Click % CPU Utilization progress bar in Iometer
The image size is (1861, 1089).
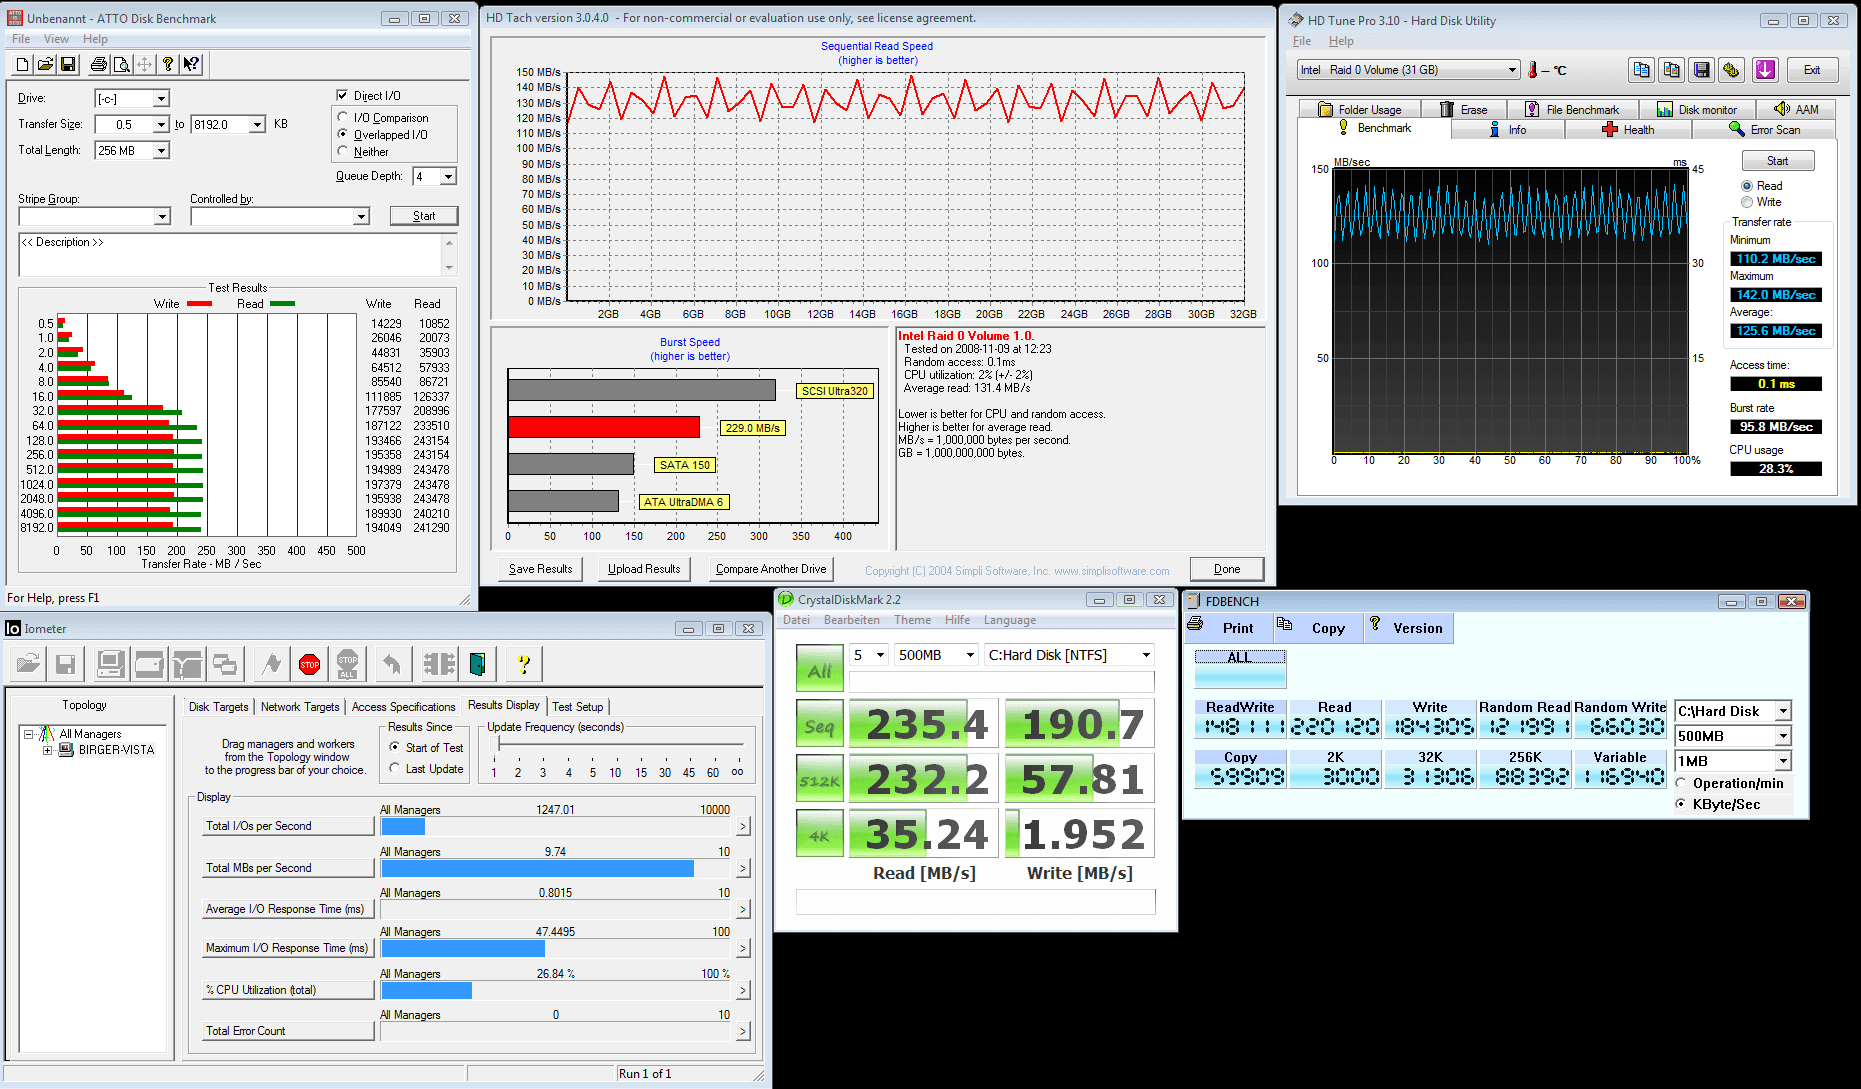[x=558, y=990]
